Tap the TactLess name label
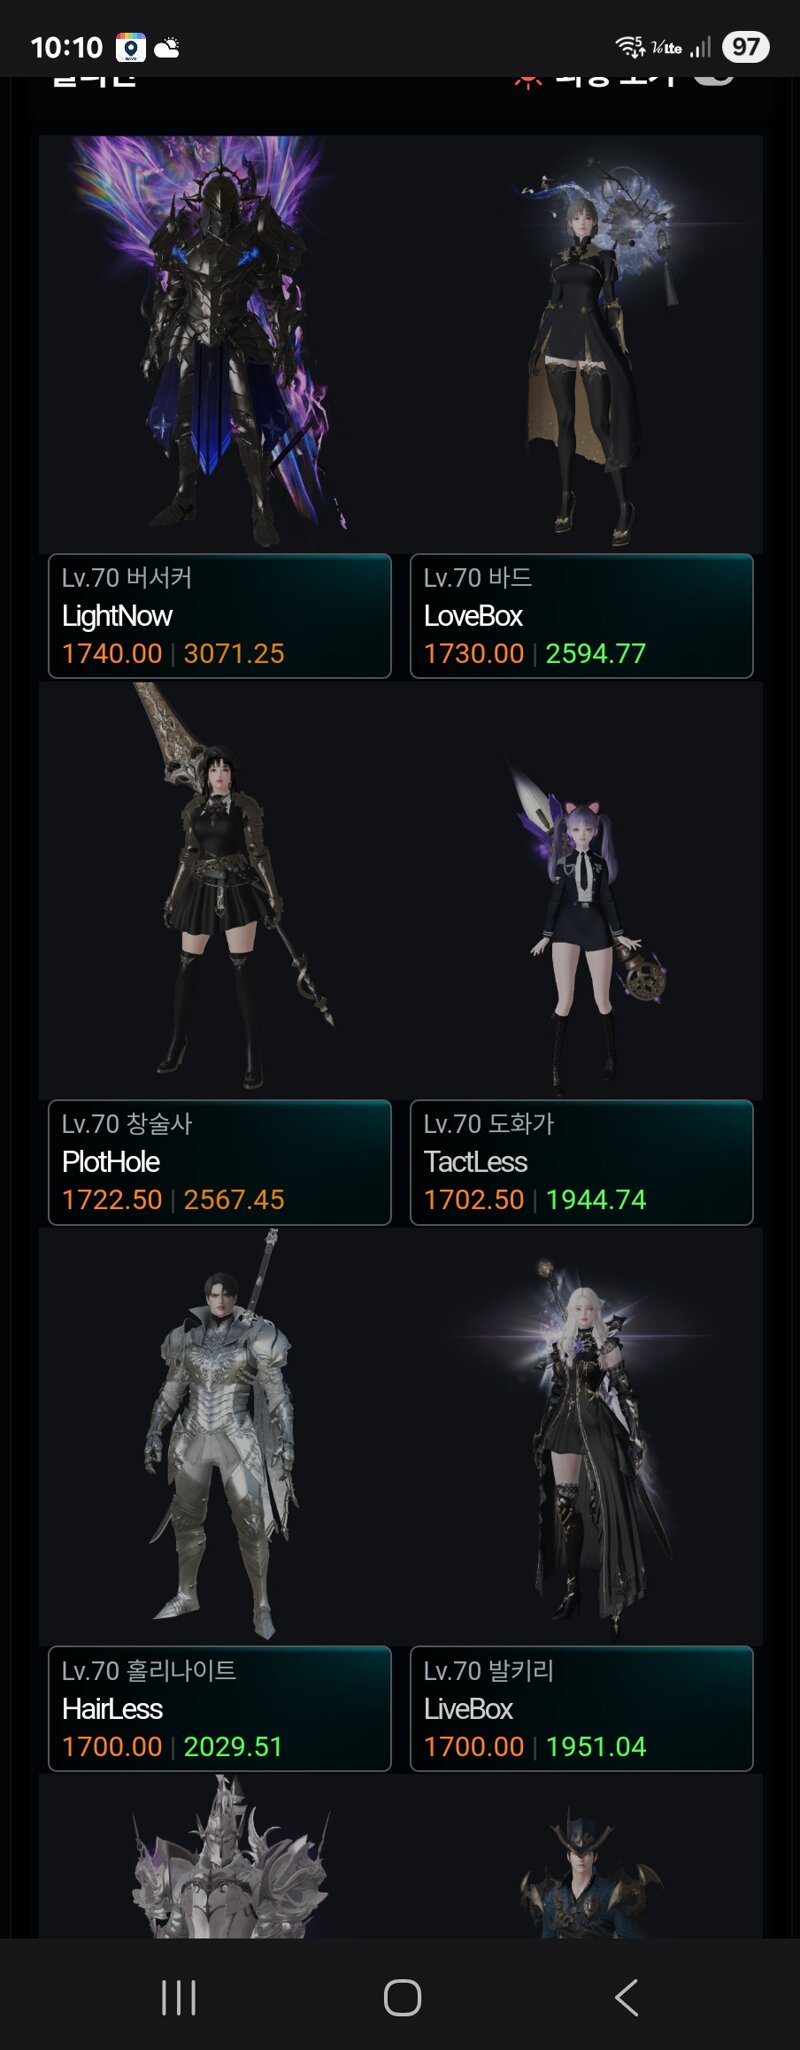 pyautogui.click(x=475, y=1162)
